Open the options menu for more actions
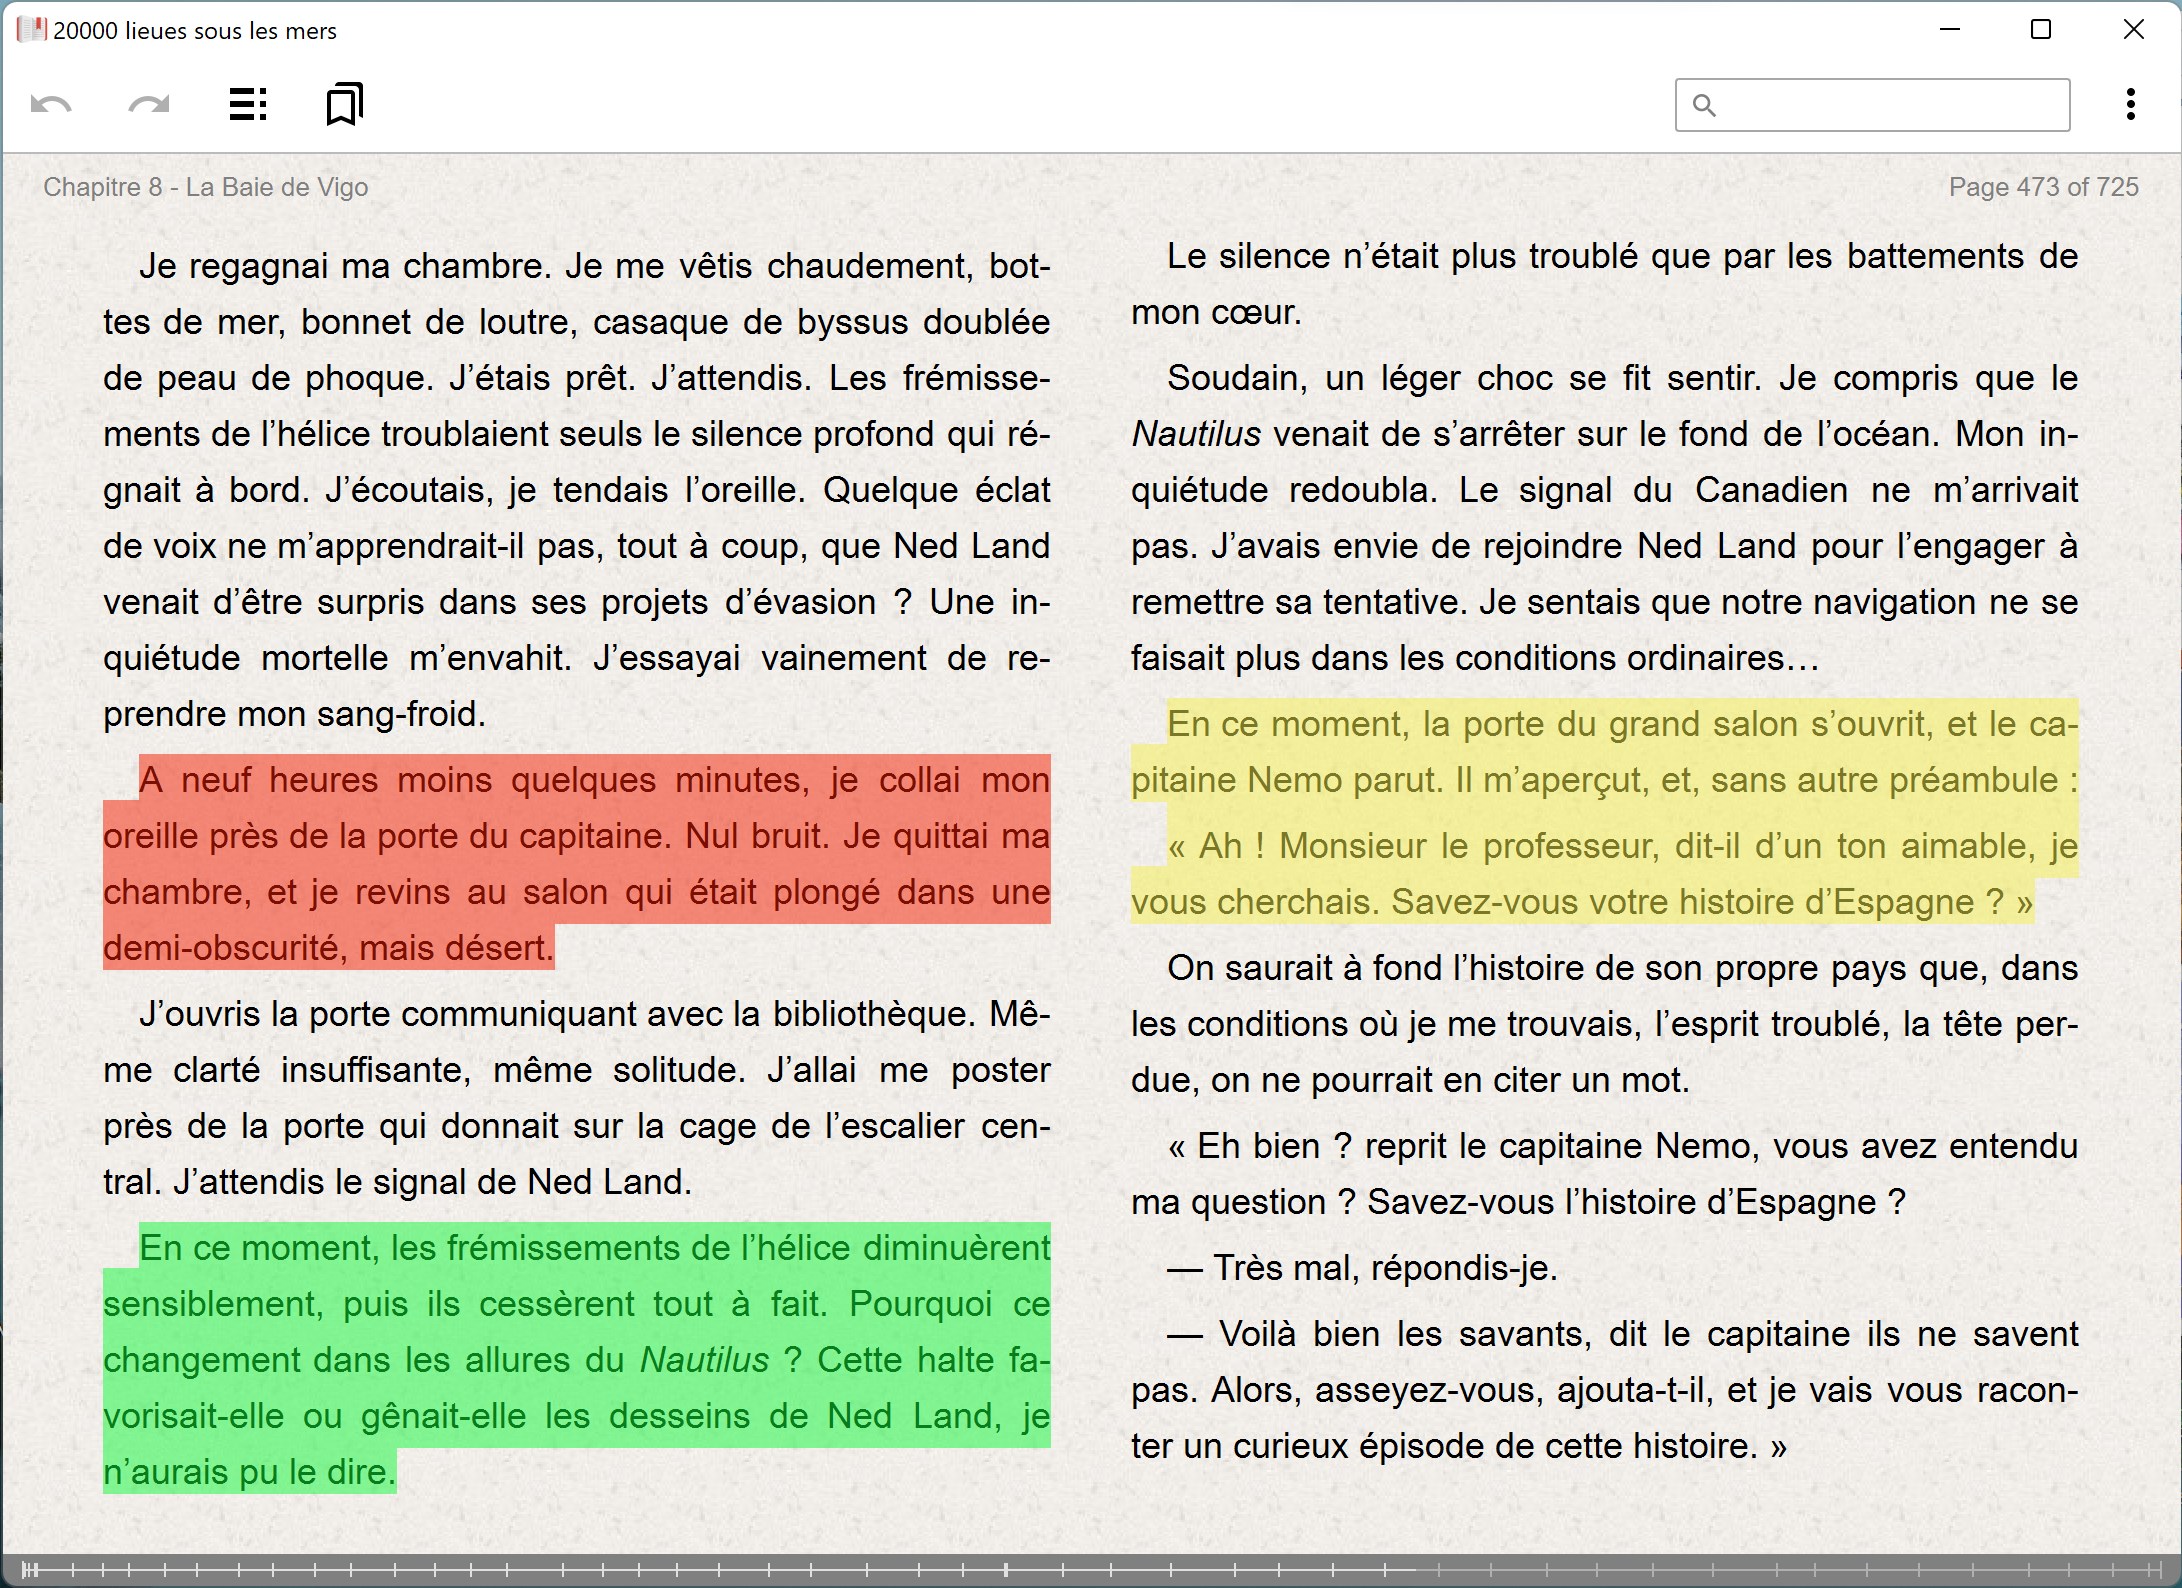Viewport: 2182px width, 1588px height. pos(2131,104)
